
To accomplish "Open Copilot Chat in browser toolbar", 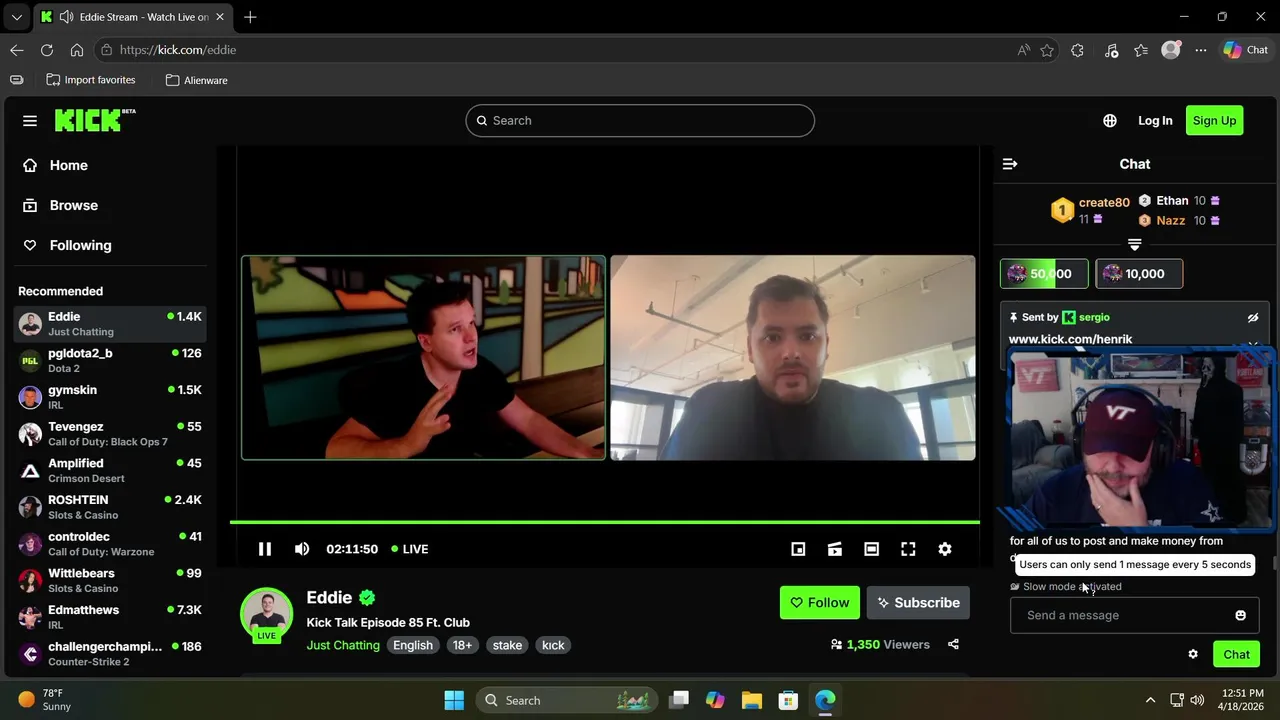I will [x=1246, y=50].
